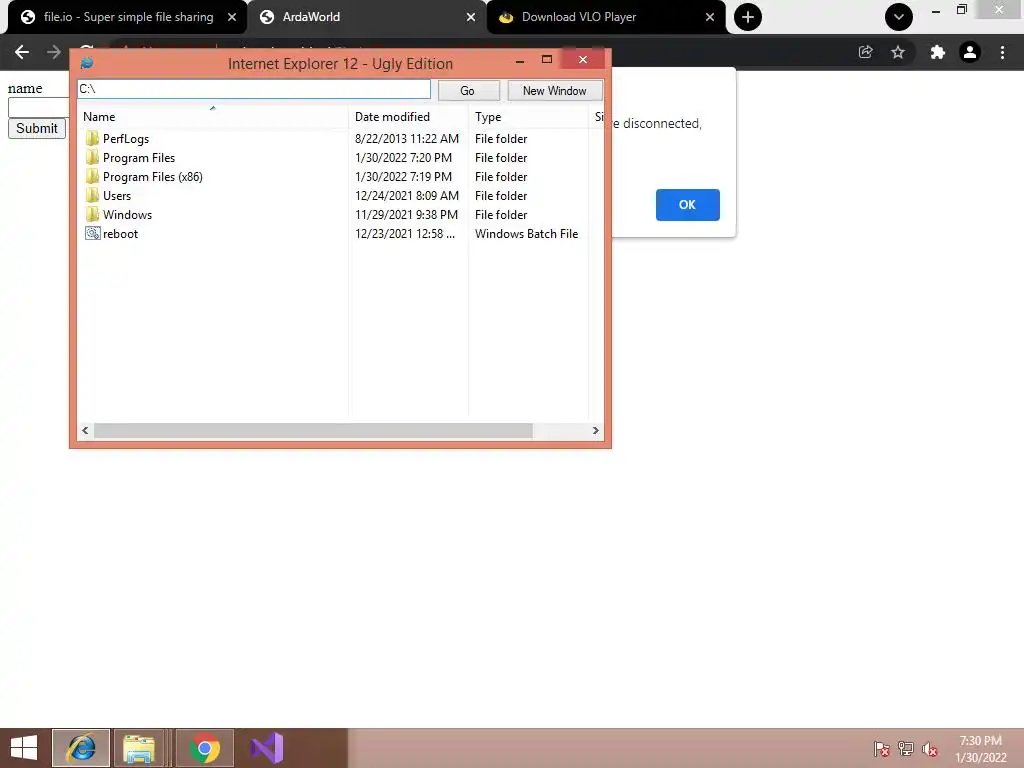
Task: Click the horizontal scrollbar thumb
Action: click(313, 430)
